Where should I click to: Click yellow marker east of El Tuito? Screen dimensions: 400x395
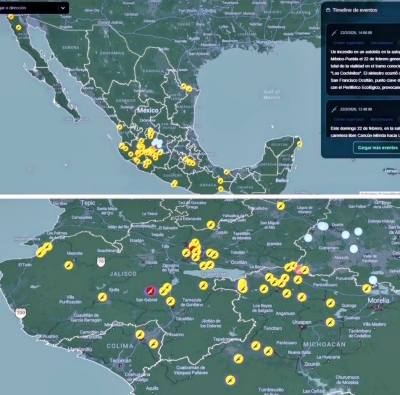pos(69,266)
